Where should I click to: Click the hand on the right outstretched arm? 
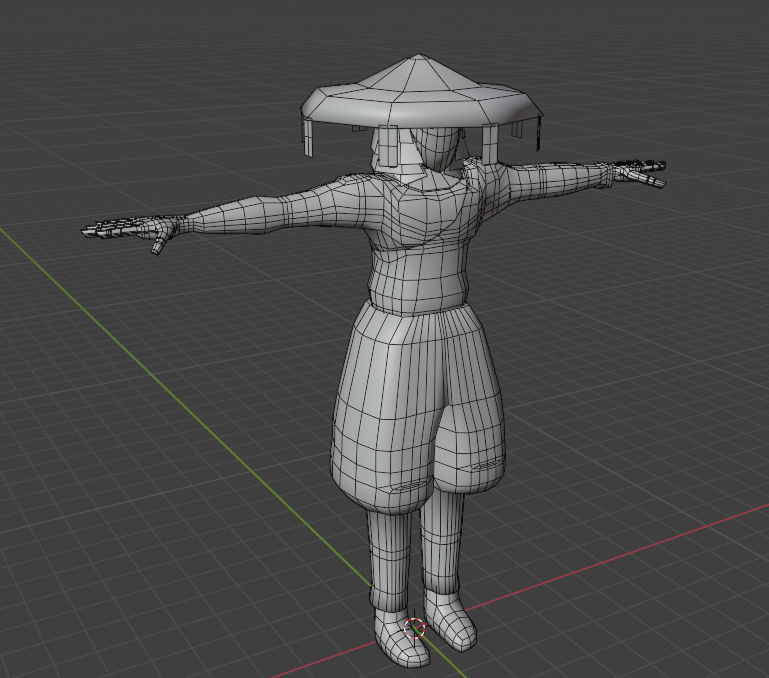click(x=637, y=172)
